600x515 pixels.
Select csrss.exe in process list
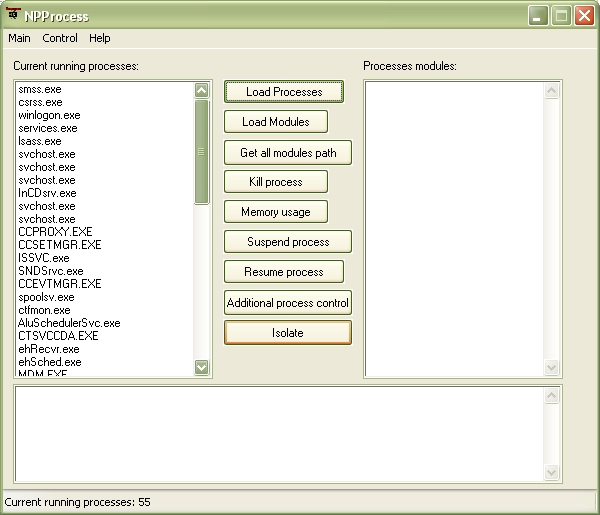tap(105, 102)
